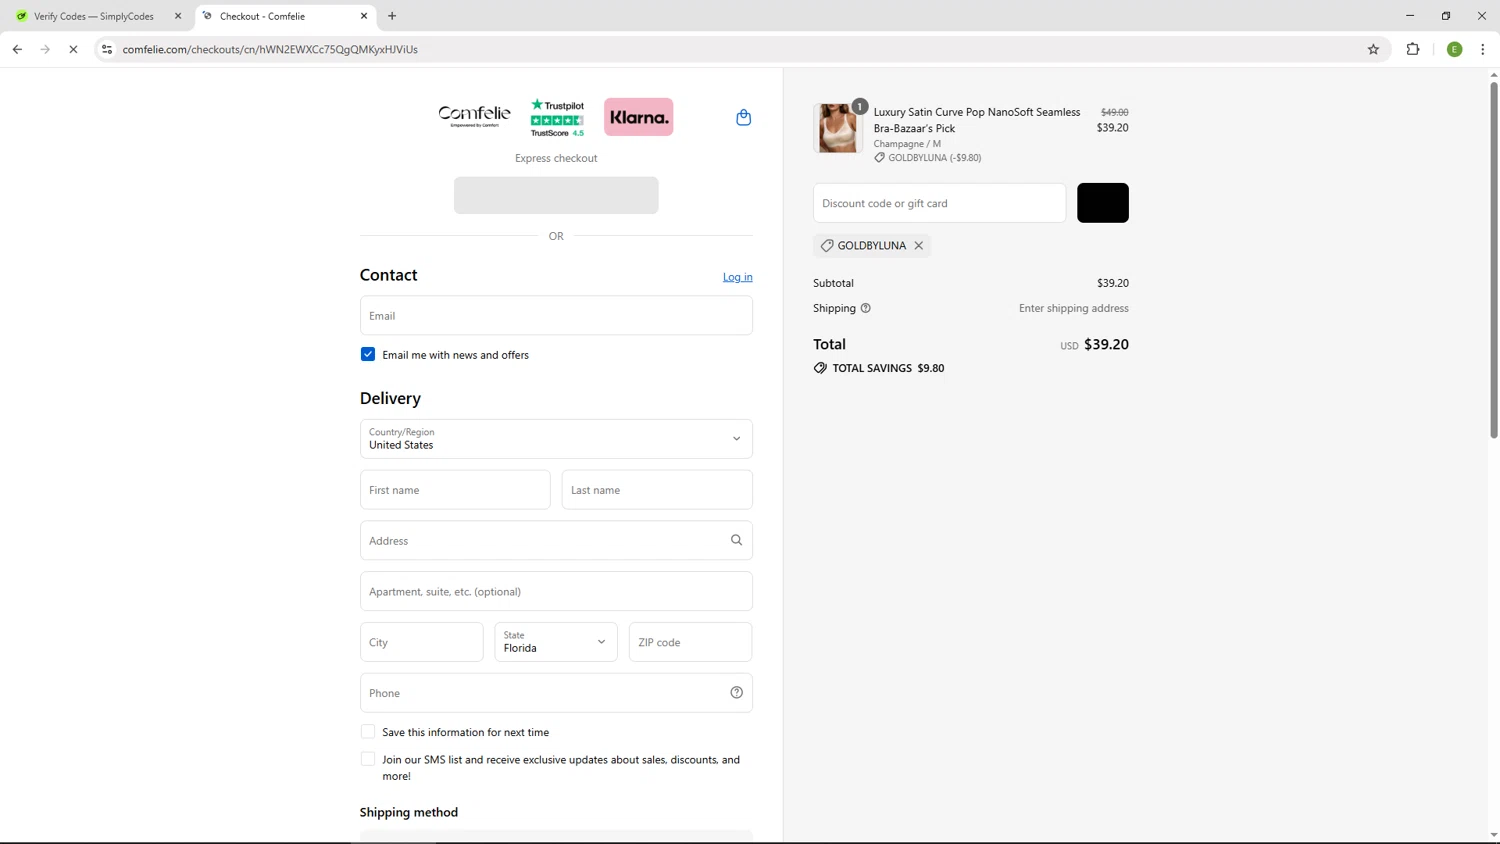Click the struck-through $49.00 price
The width and height of the screenshot is (1500, 844).
1114,112
